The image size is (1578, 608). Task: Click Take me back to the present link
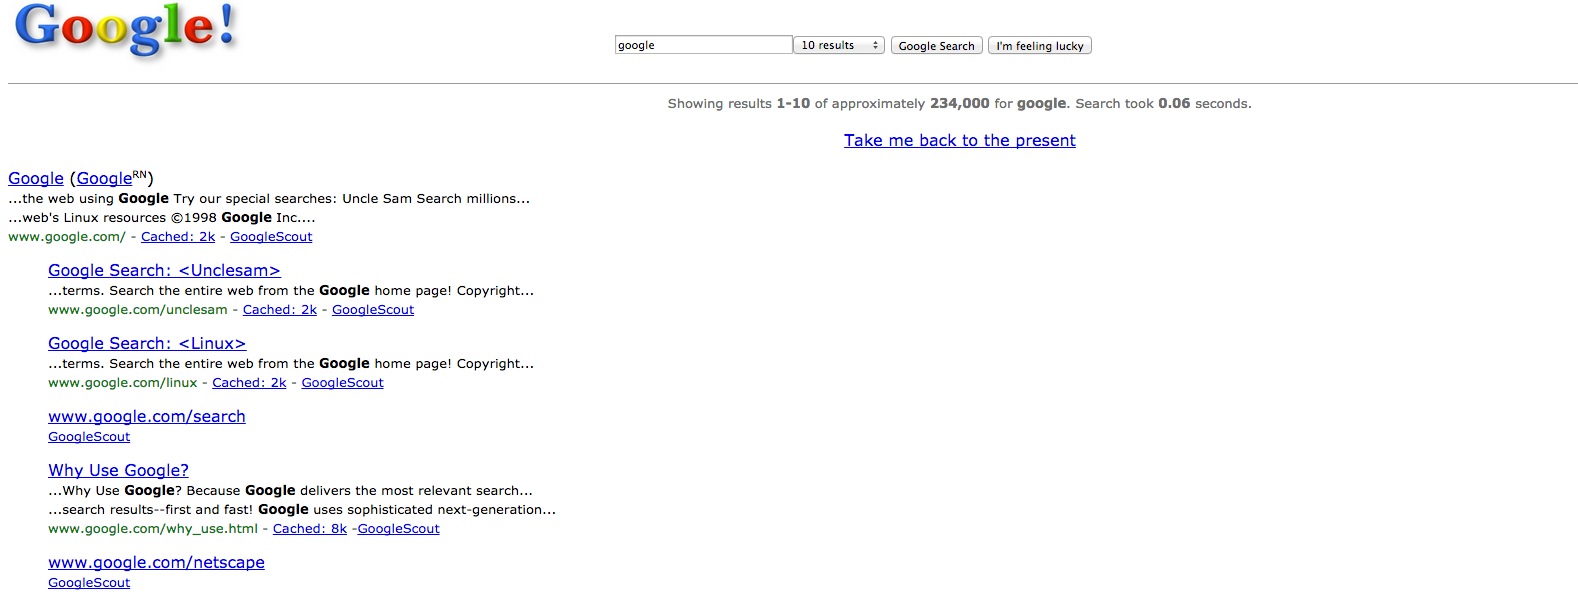pos(960,140)
